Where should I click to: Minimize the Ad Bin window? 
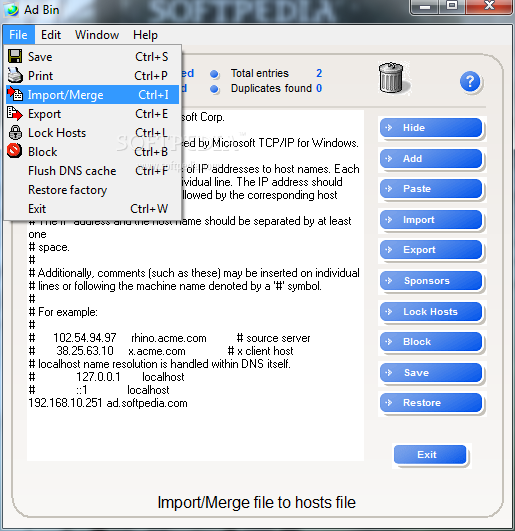point(425,6)
